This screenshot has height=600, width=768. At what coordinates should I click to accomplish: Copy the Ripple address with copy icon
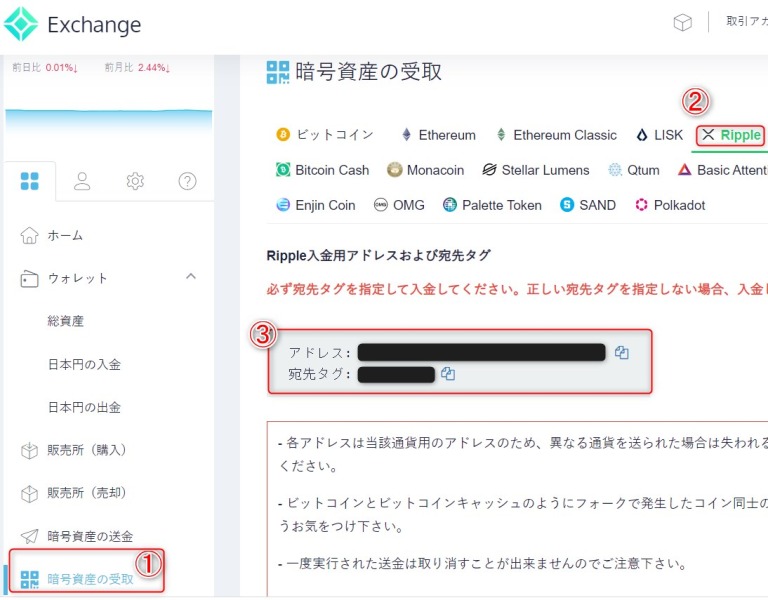point(622,353)
